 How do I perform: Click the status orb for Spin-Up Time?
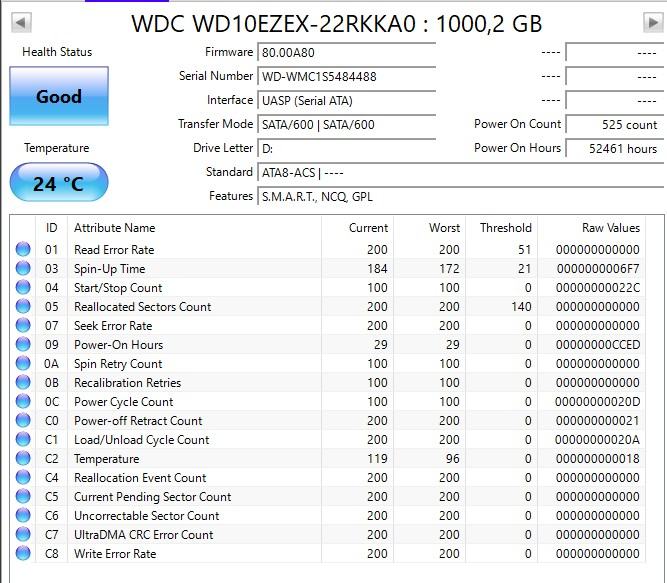[x=23, y=268]
